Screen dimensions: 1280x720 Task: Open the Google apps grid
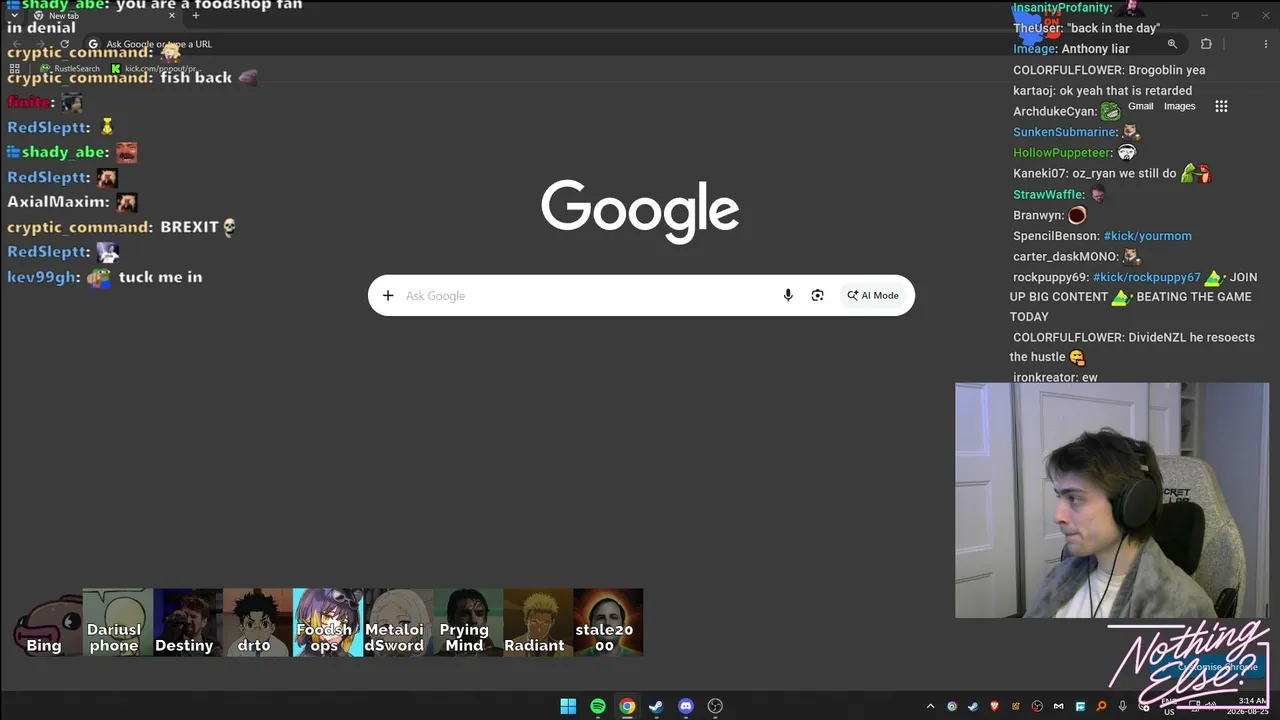pos(1221,106)
